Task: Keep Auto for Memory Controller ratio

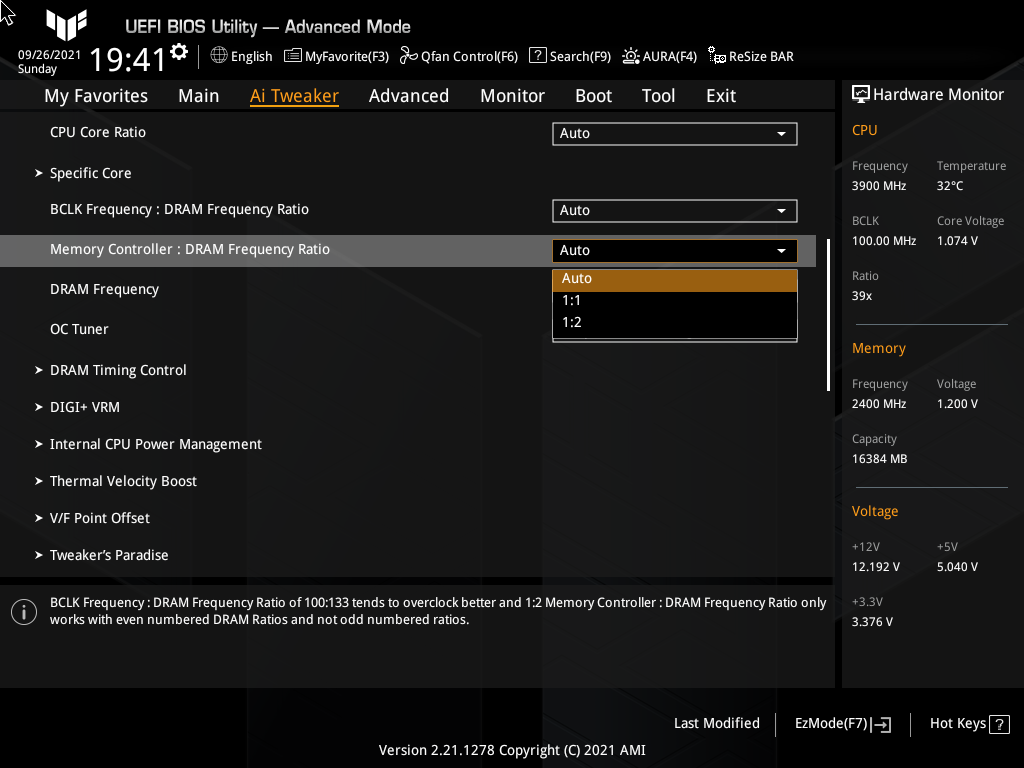Action: point(674,278)
